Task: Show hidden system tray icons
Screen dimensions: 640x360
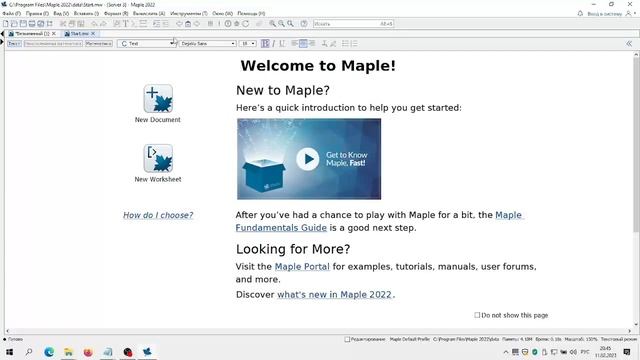Action: [506, 352]
